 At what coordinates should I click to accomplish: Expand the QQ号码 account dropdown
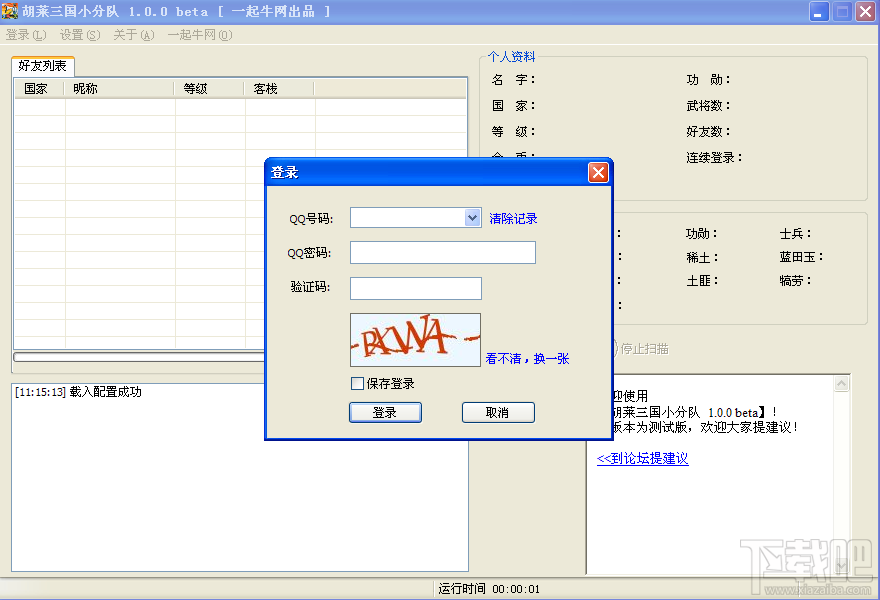pos(470,217)
